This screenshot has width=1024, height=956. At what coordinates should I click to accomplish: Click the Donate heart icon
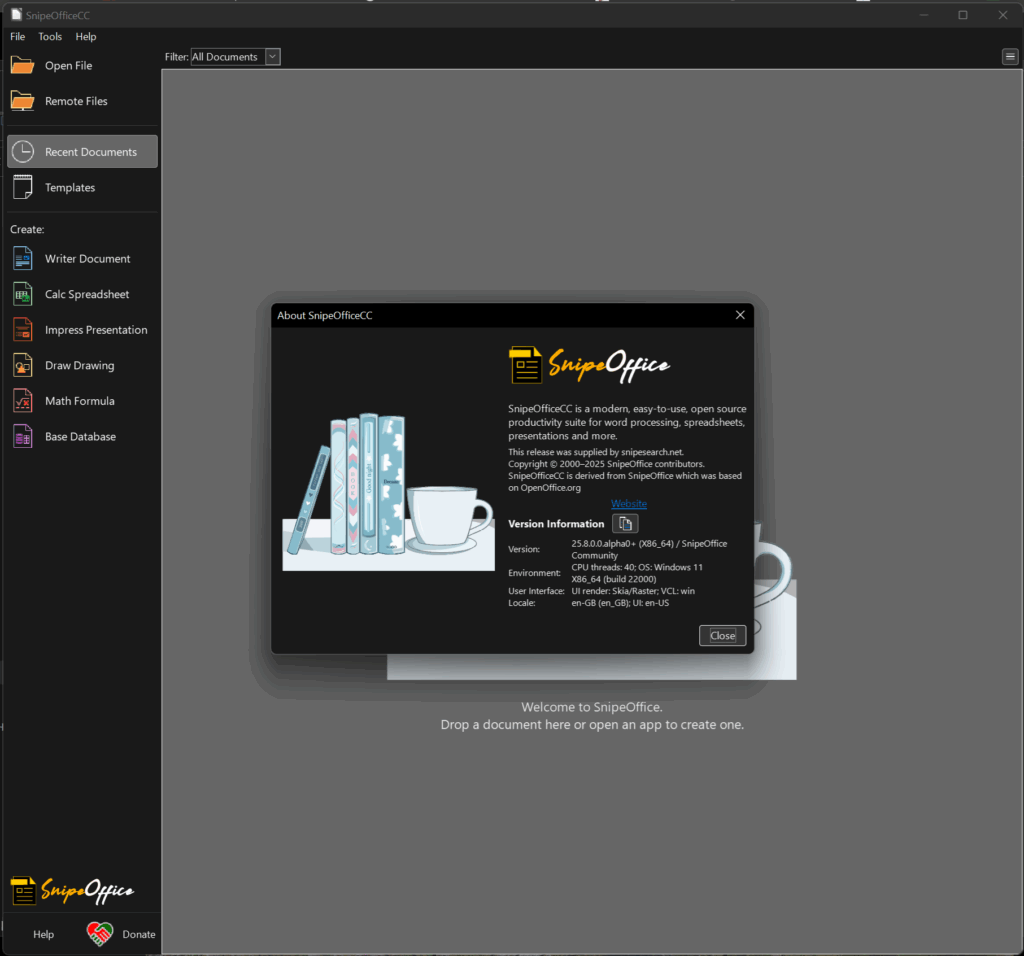pos(100,934)
